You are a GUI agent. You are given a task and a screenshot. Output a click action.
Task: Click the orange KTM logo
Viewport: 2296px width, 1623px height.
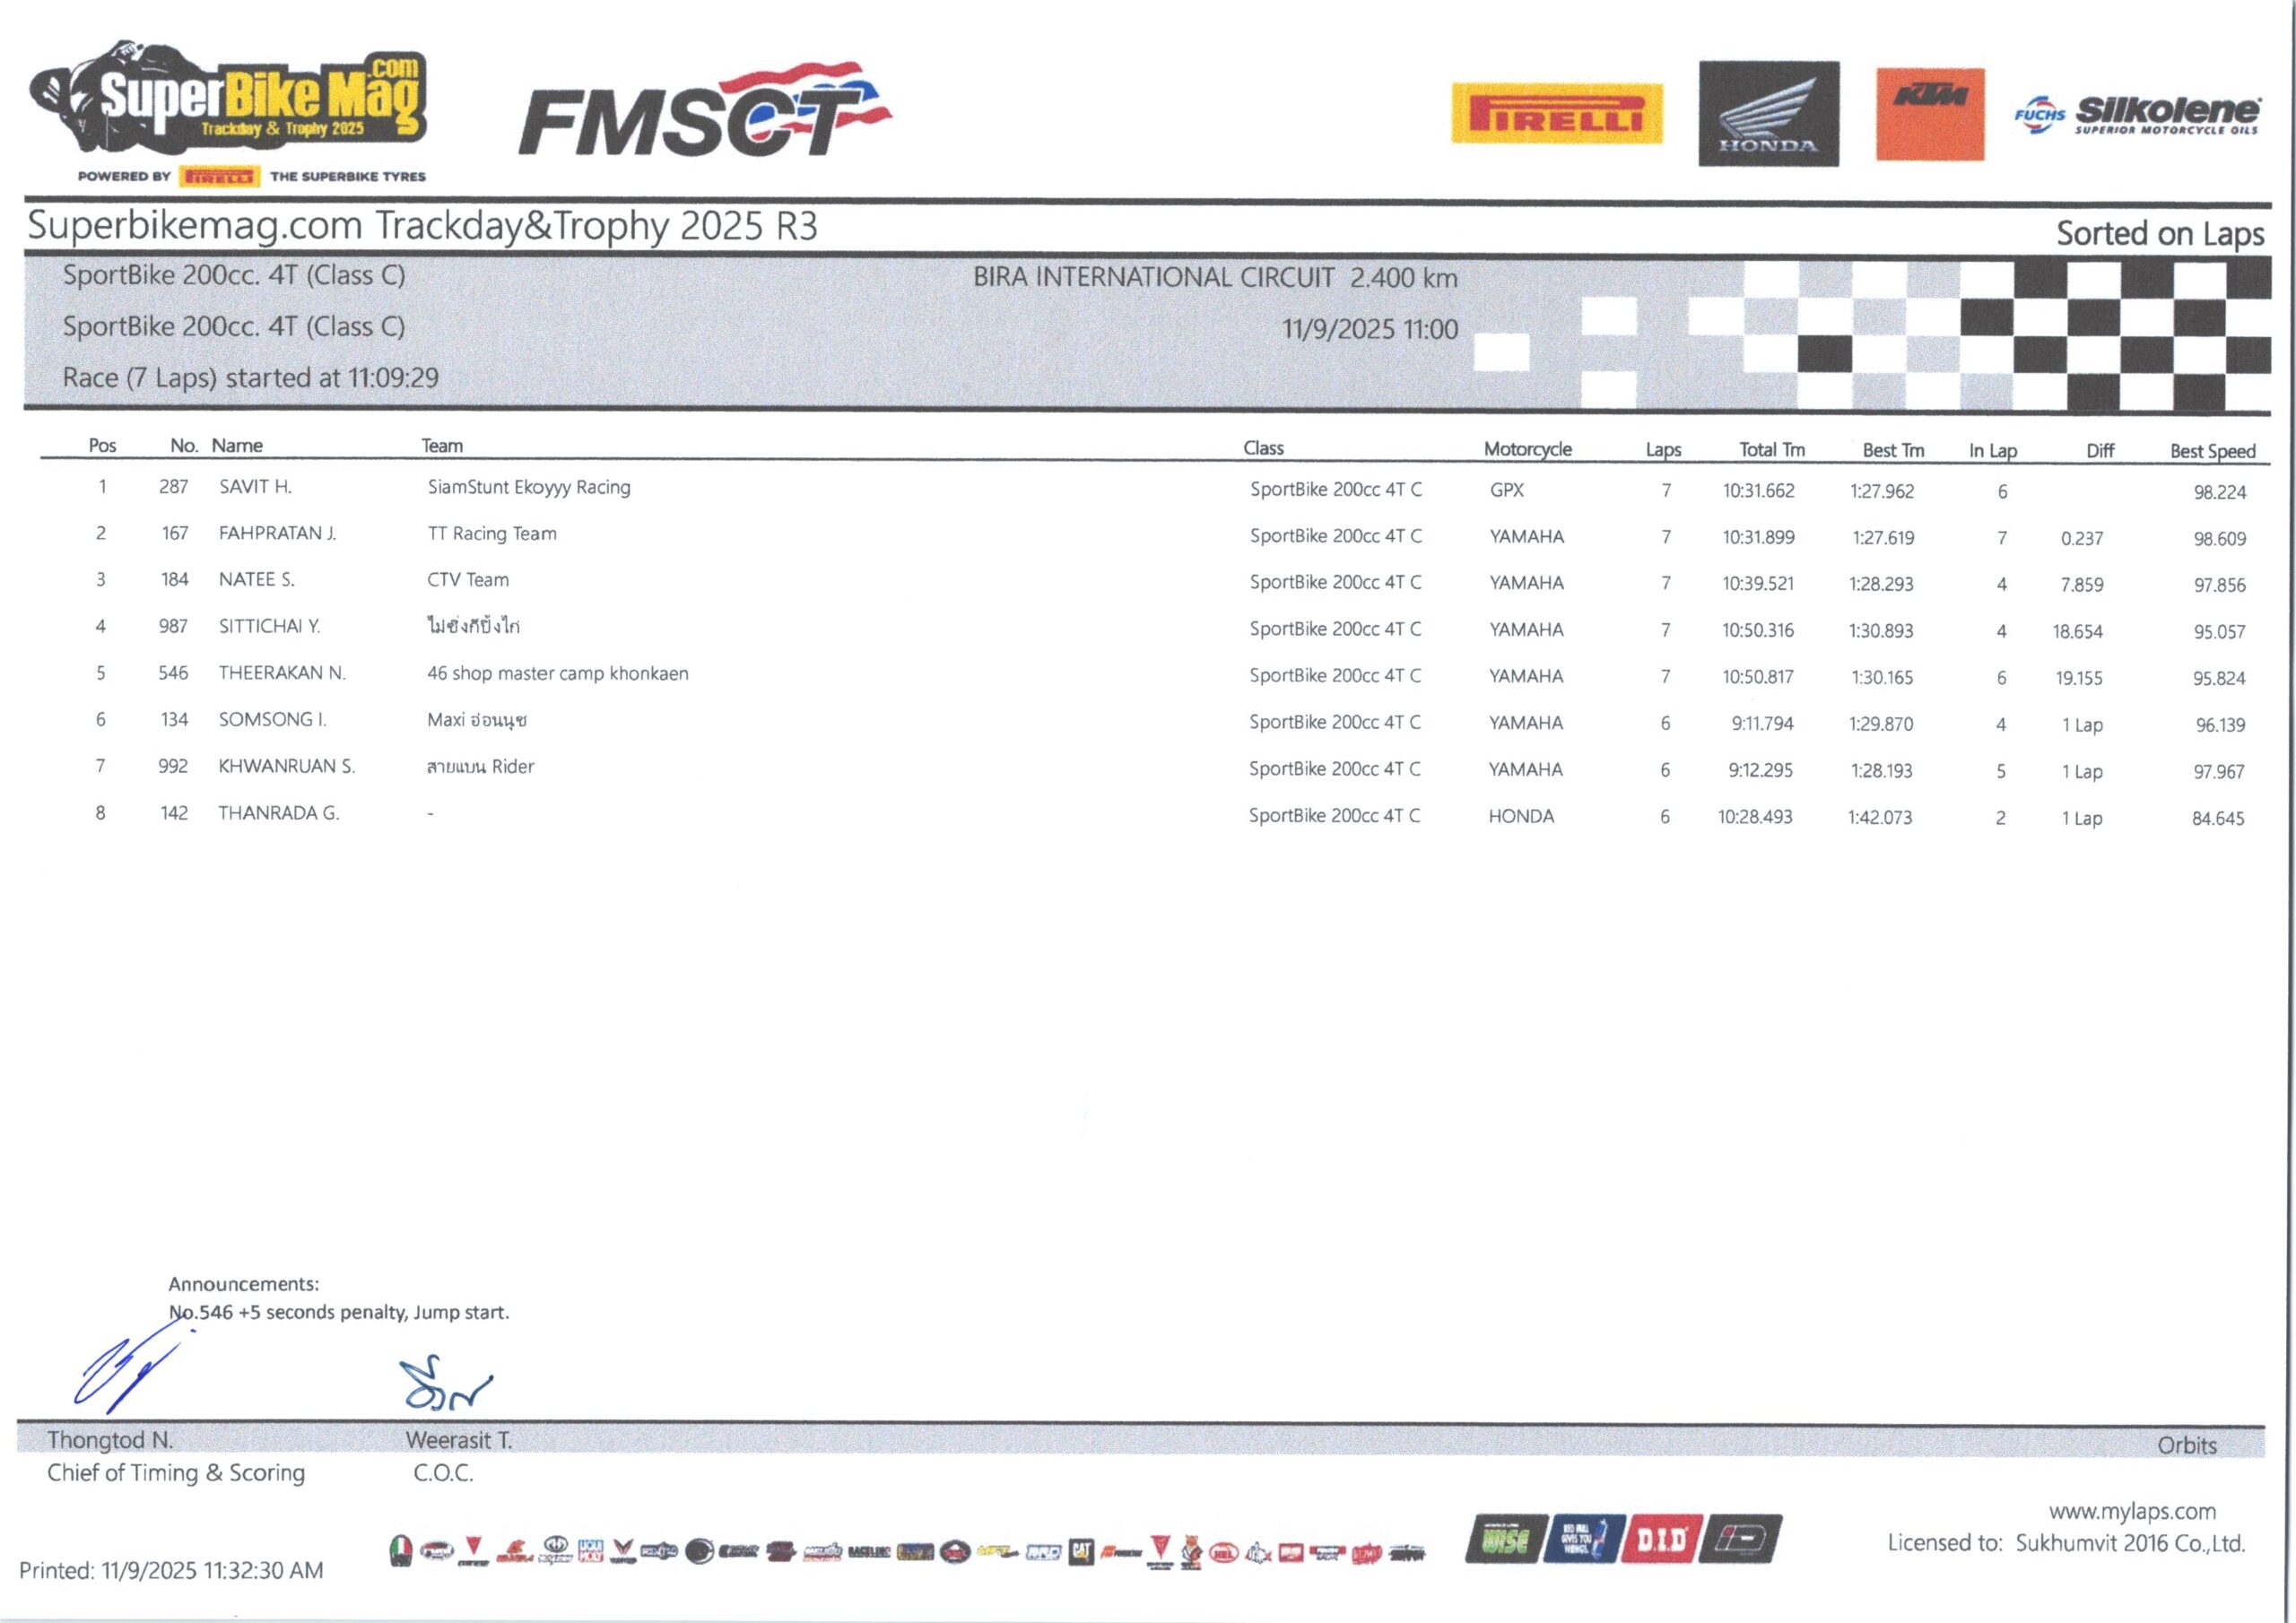pyautogui.click(x=1929, y=114)
